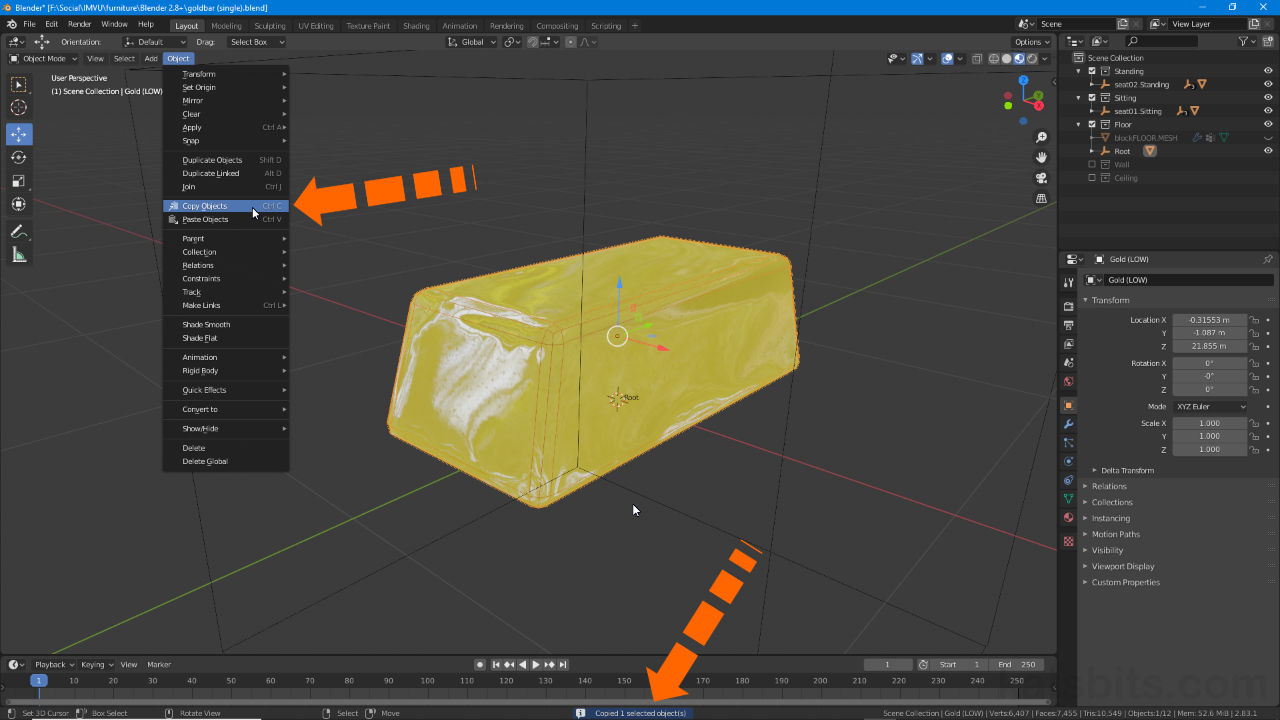Choose Copy Objects from the Object menu
The image size is (1280, 720).
pyautogui.click(x=210, y=205)
